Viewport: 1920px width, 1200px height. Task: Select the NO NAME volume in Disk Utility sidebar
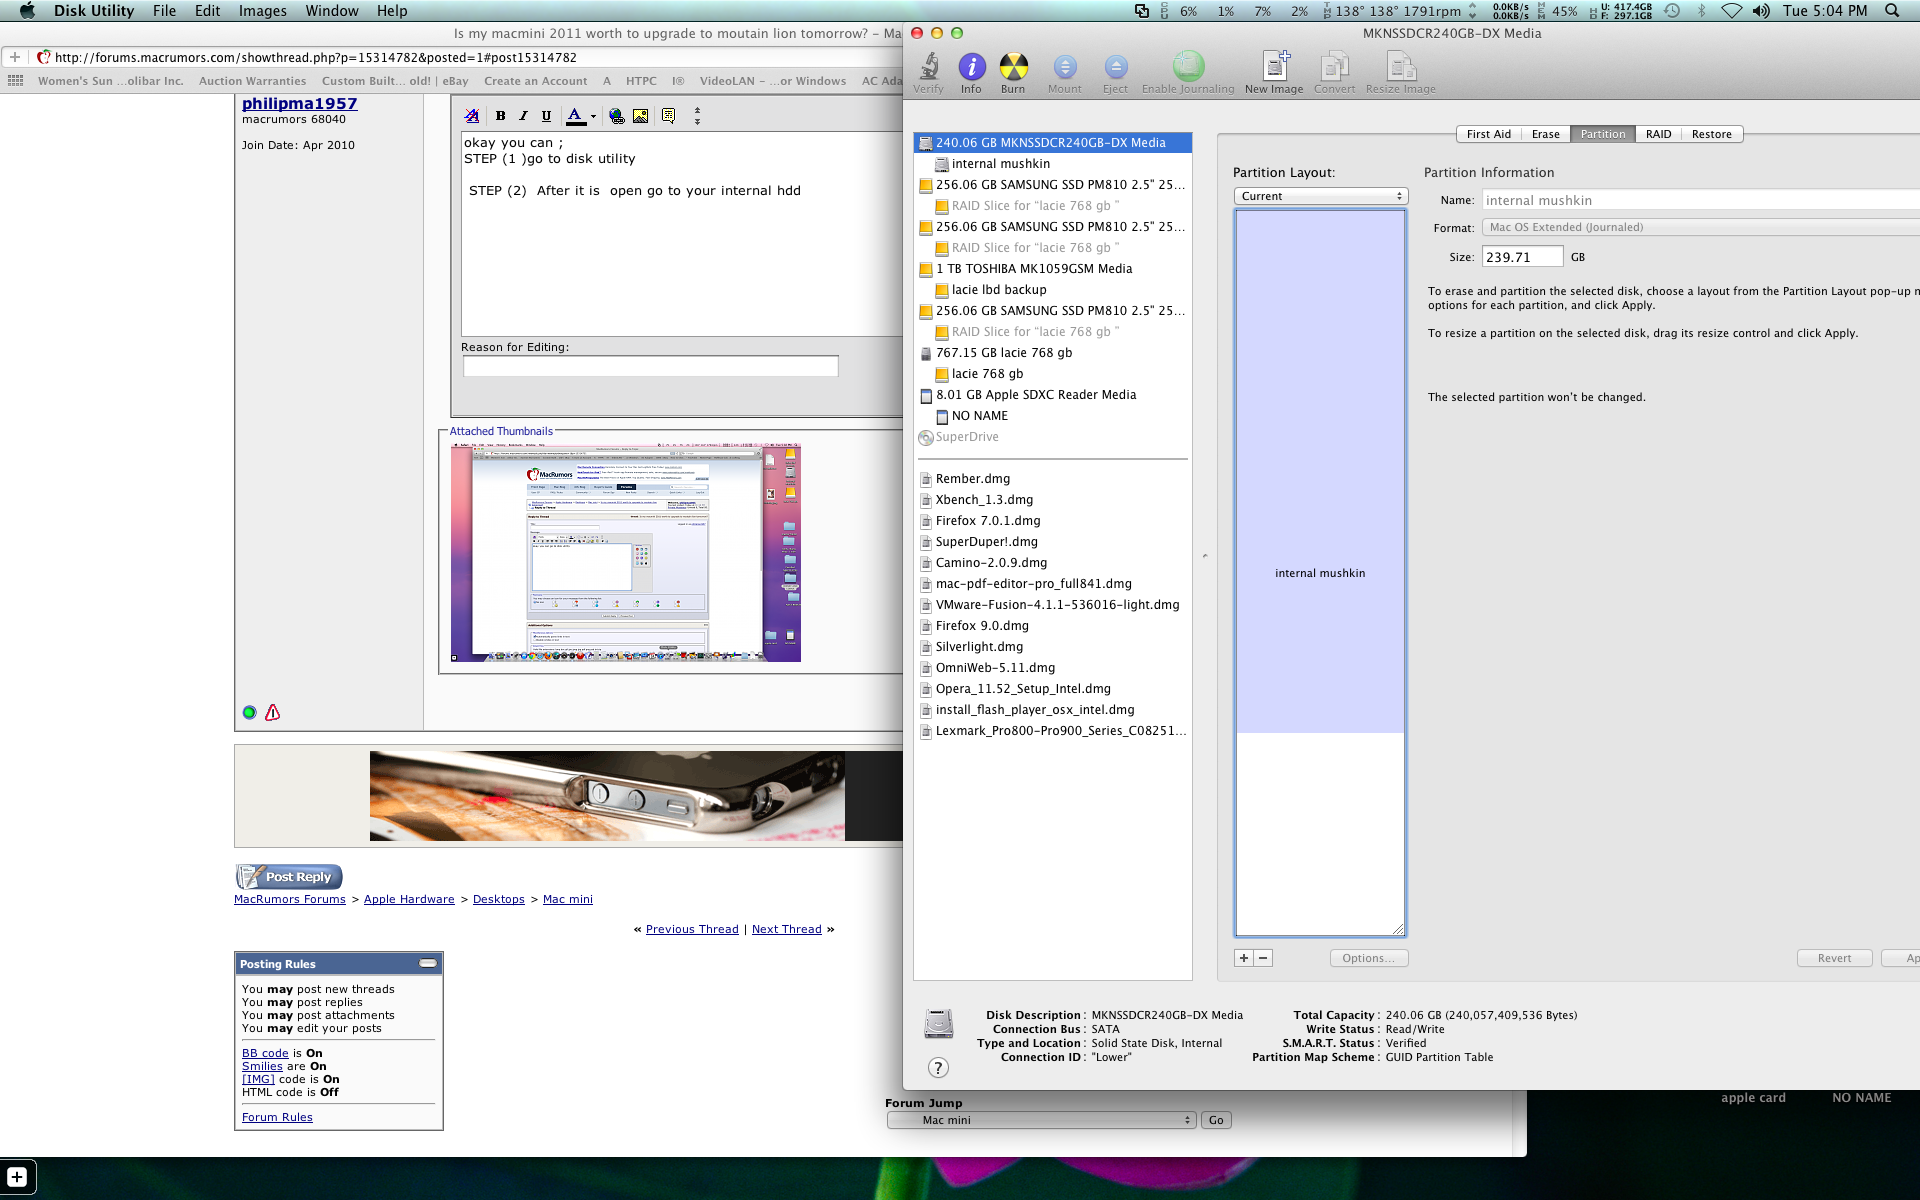tap(1052, 416)
